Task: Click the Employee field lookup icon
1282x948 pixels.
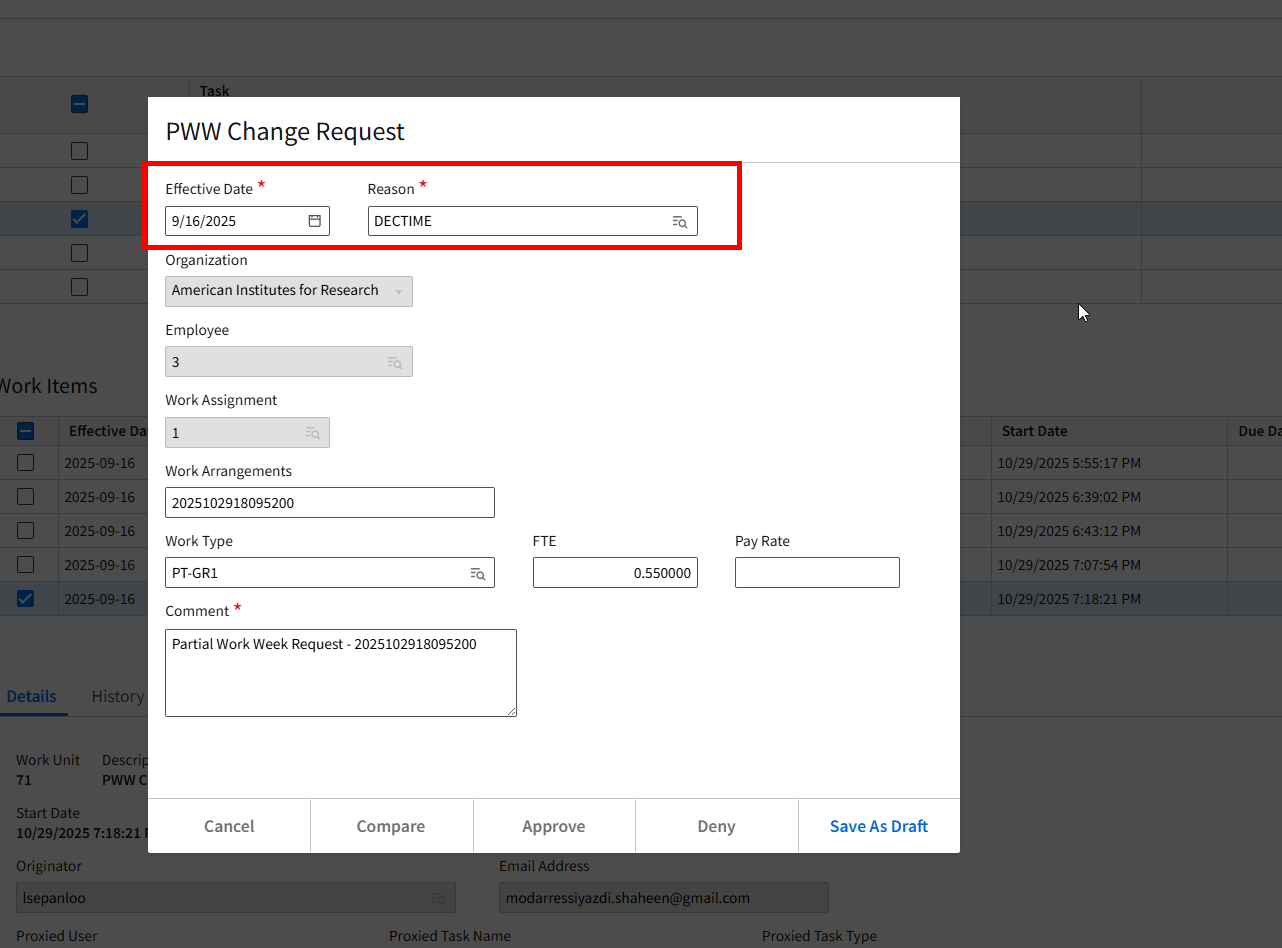Action: point(395,363)
